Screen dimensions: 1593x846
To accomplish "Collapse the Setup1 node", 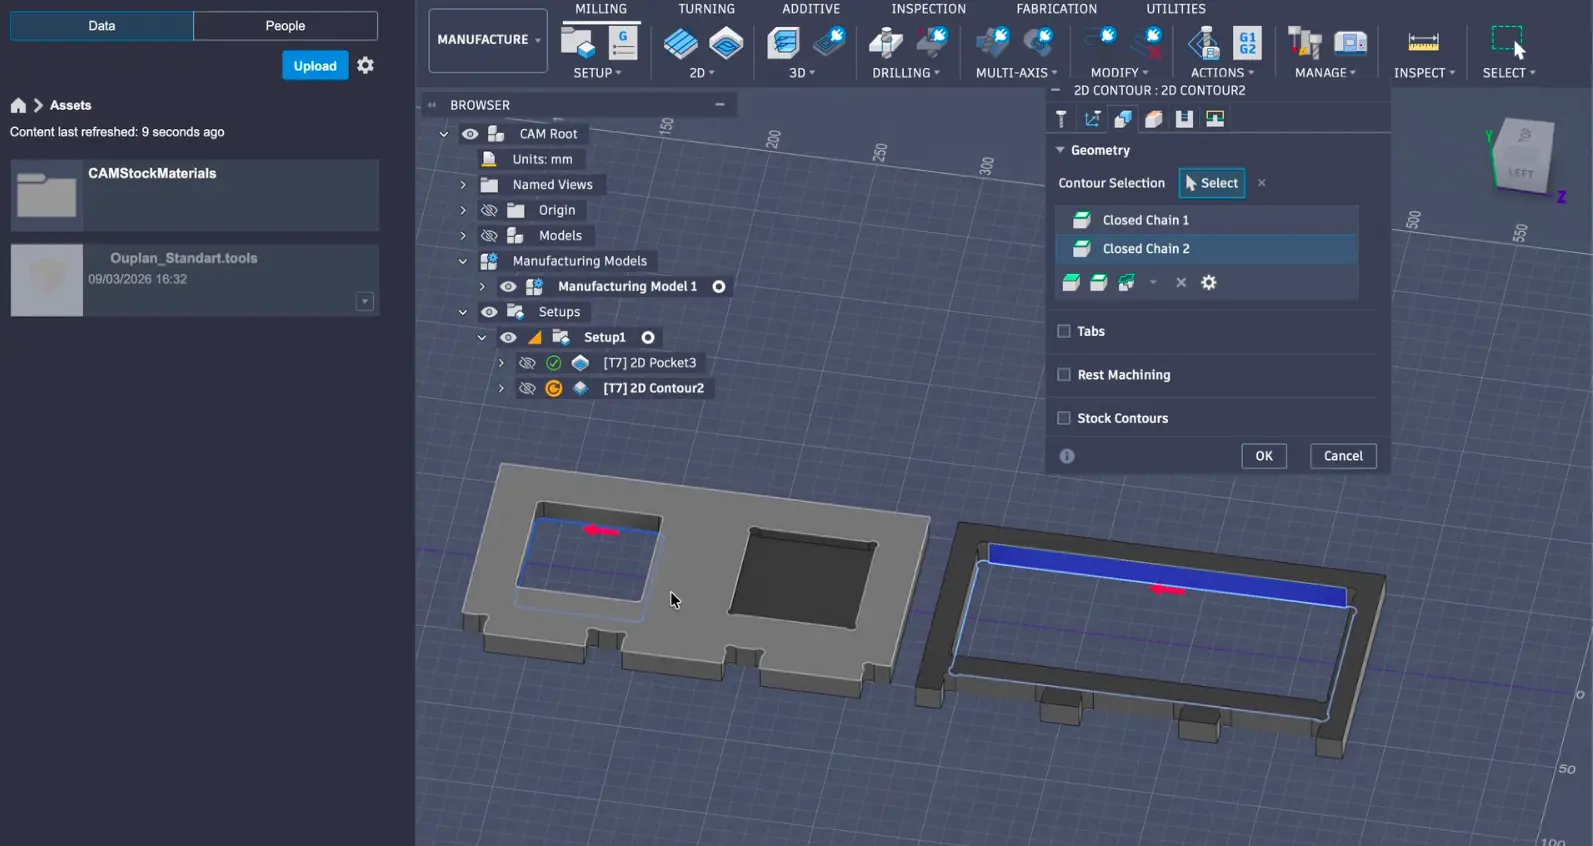I will coord(482,338).
